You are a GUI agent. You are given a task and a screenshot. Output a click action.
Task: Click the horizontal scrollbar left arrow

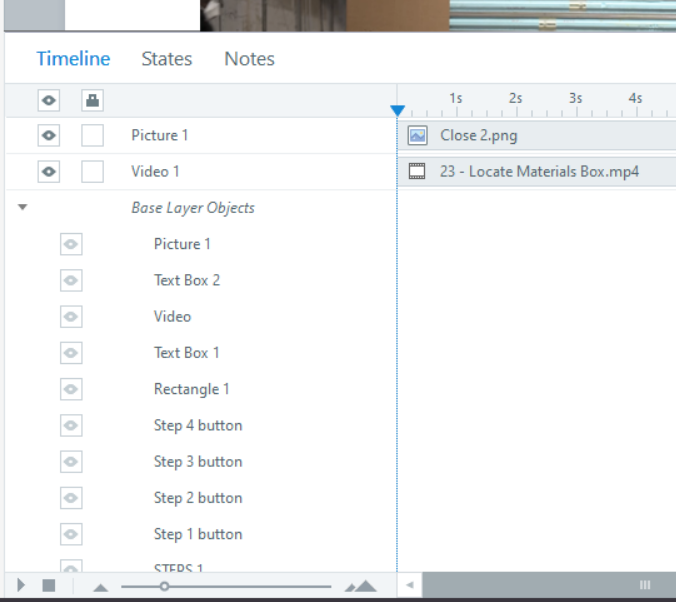[x=410, y=585]
